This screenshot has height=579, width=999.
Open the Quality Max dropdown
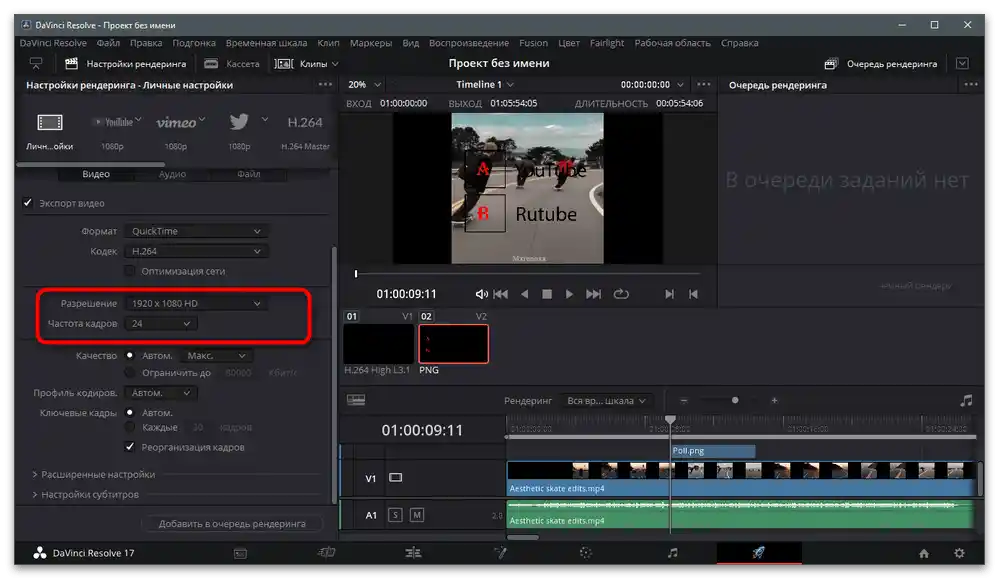pos(217,355)
